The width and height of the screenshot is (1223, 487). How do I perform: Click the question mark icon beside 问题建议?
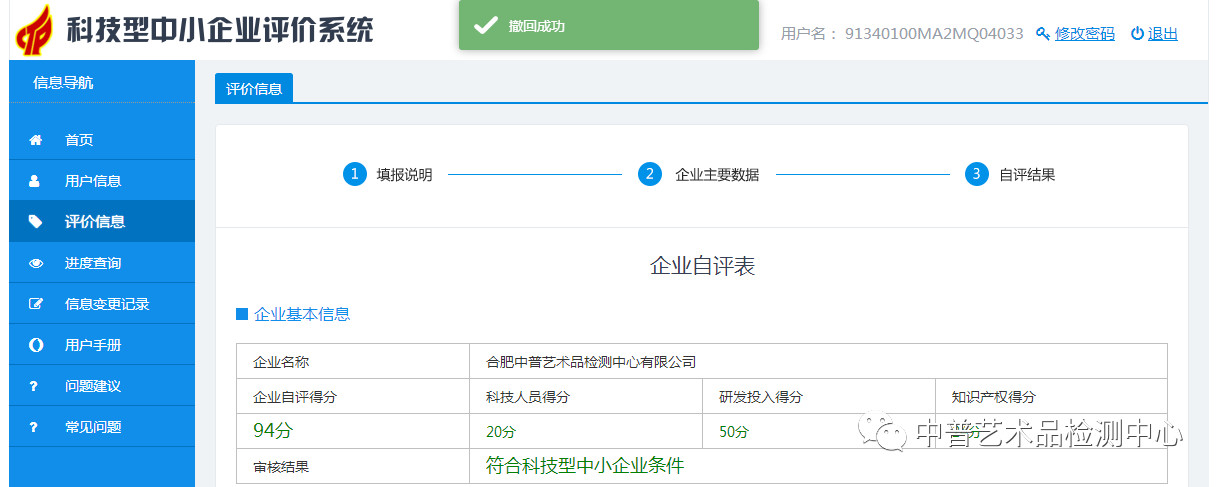point(33,386)
